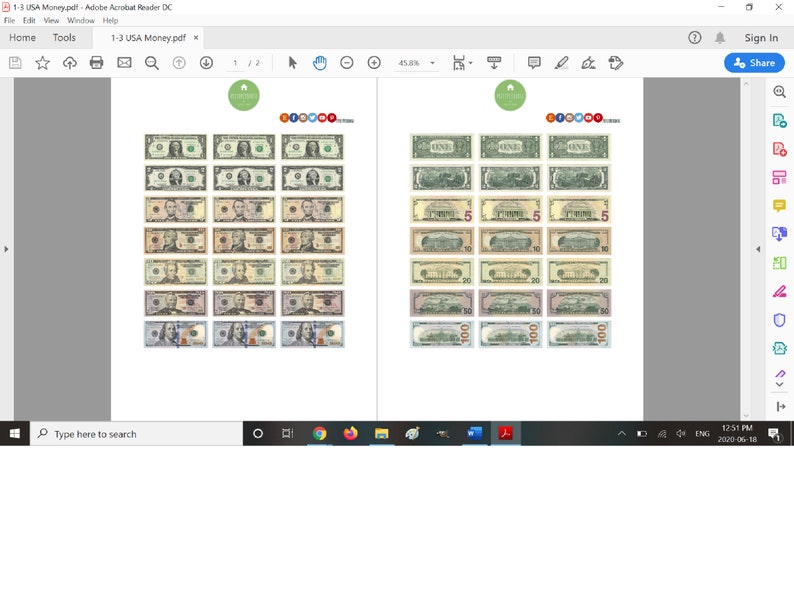Open the View menu
Image resolution: width=794 pixels, height=613 pixels.
coord(51,20)
